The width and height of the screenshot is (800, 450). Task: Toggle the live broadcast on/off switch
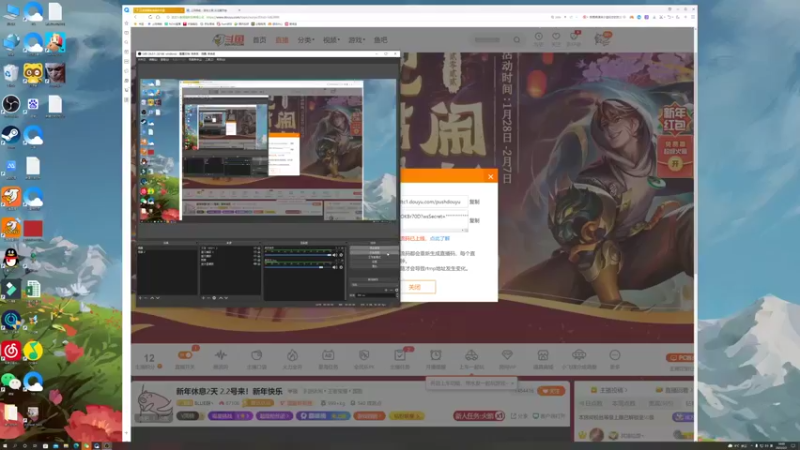tap(185, 355)
